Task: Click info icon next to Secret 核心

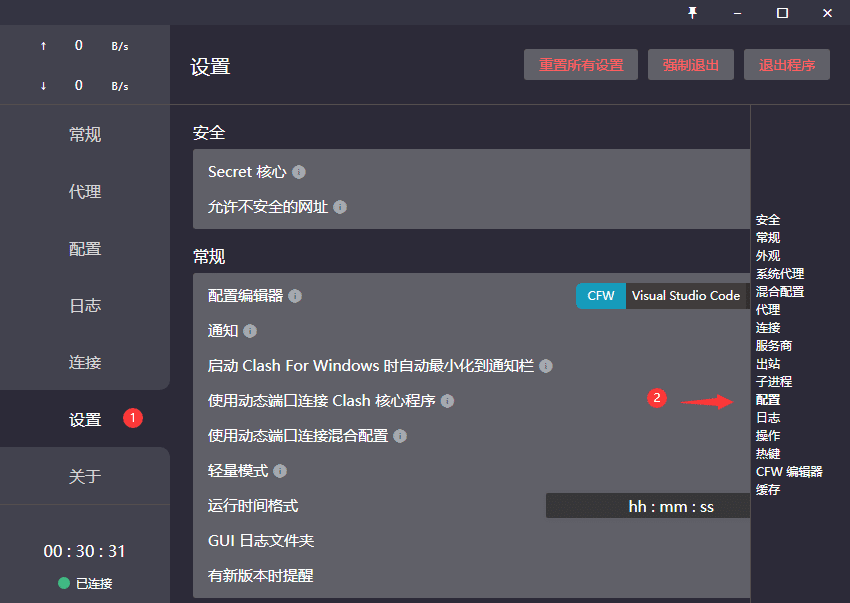Action: (299, 172)
